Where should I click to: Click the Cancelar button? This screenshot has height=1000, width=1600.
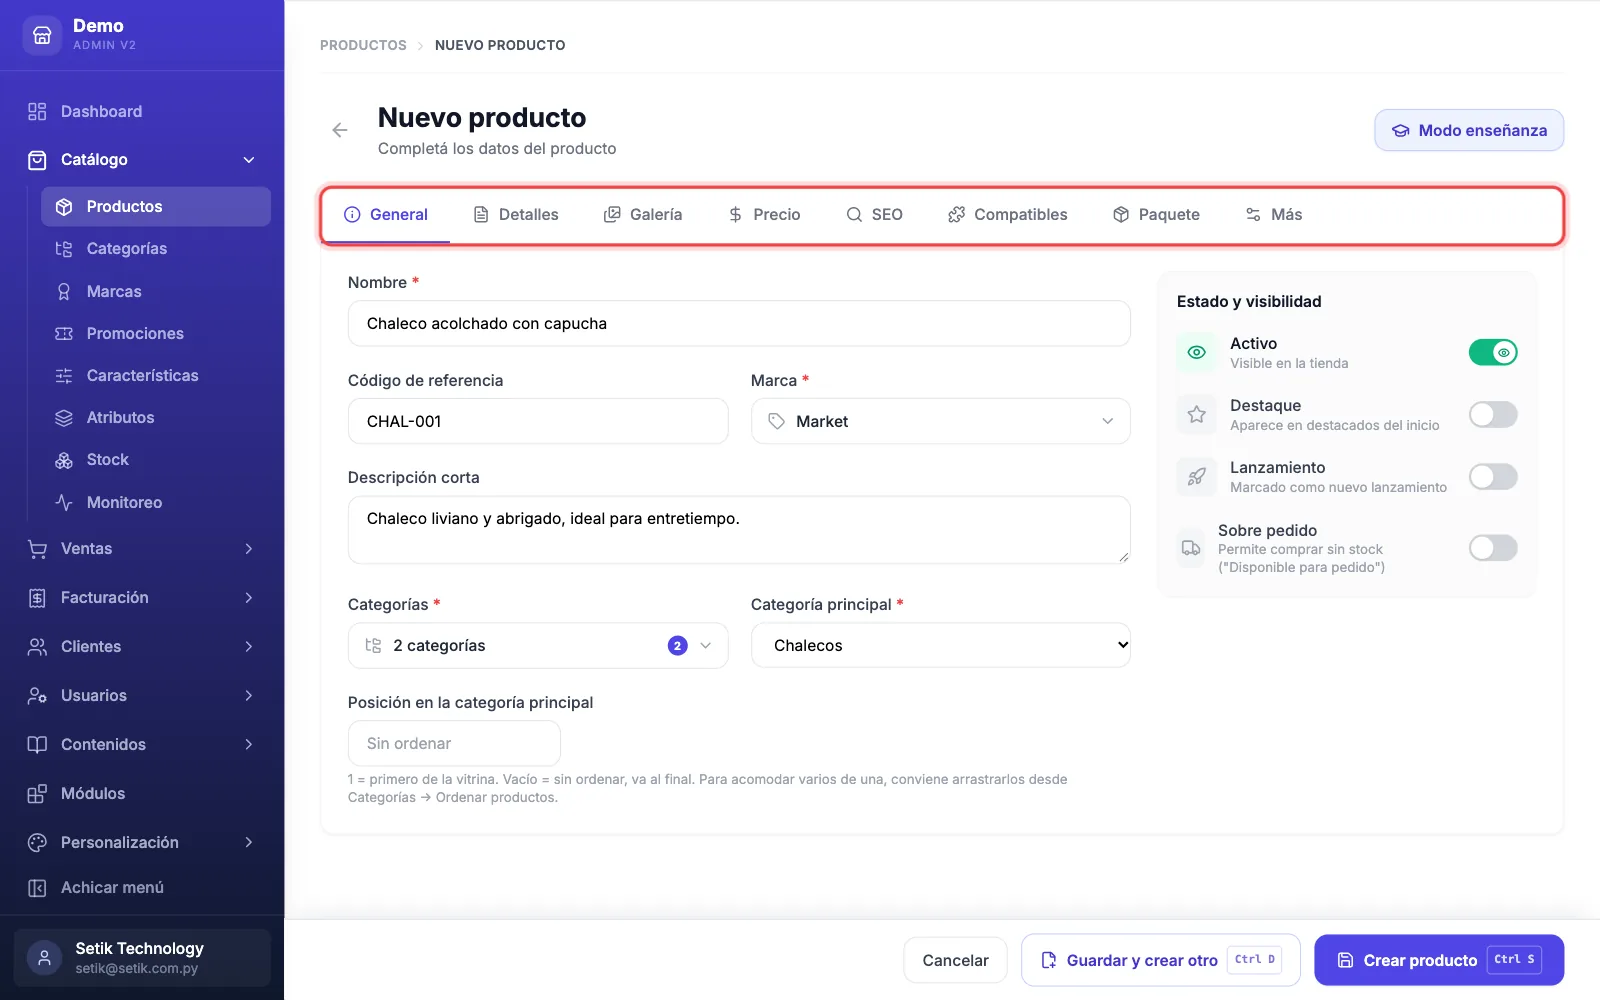pyautogui.click(x=955, y=960)
